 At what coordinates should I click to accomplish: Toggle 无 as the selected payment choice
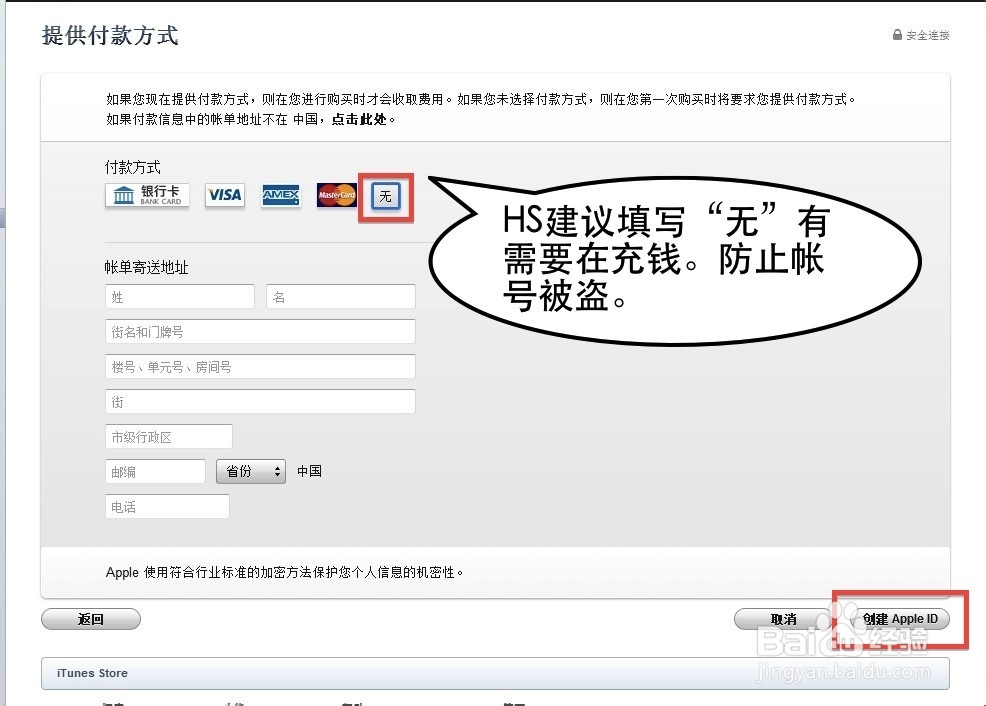click(385, 196)
